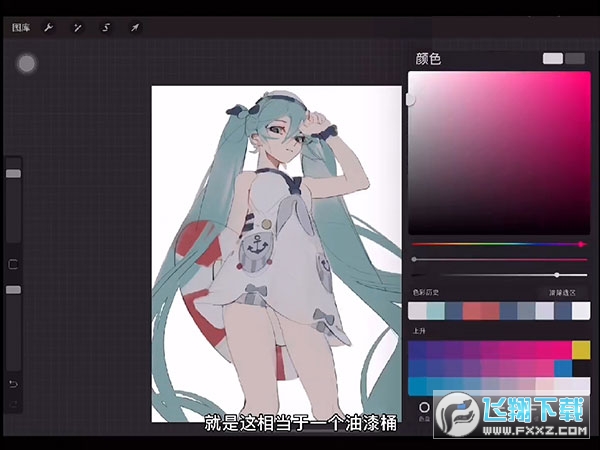The width and height of the screenshot is (600, 450).
Task: Pick the teal history swatch
Action: [x=435, y=311]
